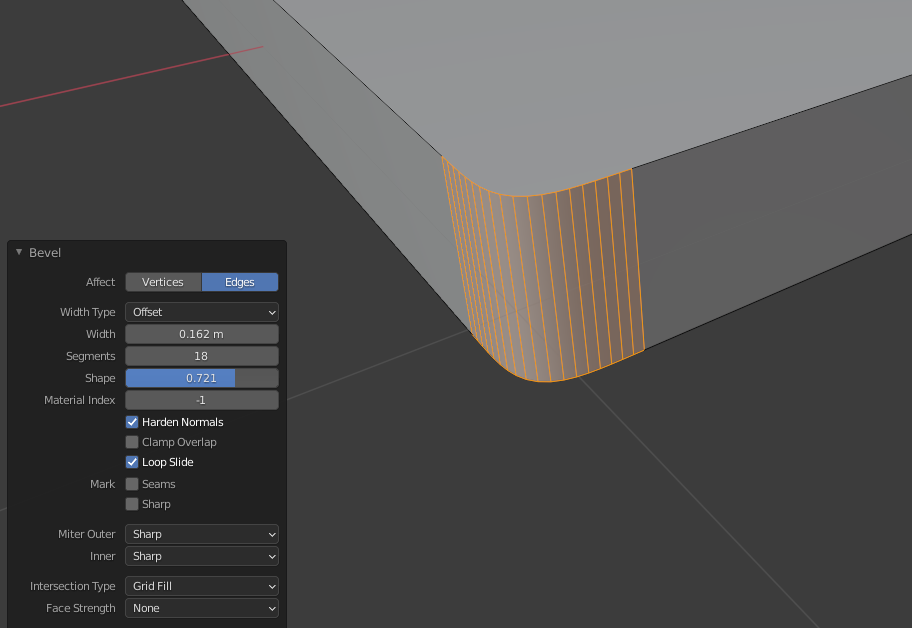
Task: Enable the Clamp Overlap checkbox
Action: pyautogui.click(x=132, y=442)
